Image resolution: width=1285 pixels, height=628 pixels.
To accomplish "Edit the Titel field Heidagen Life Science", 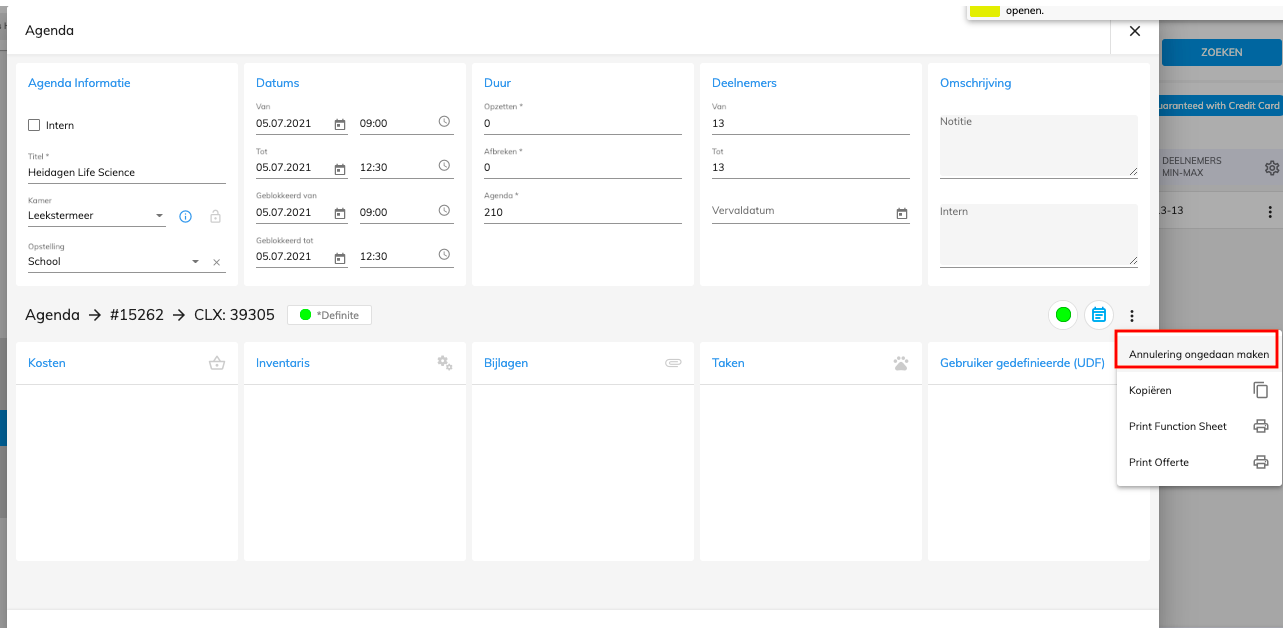I will pyautogui.click(x=127, y=172).
